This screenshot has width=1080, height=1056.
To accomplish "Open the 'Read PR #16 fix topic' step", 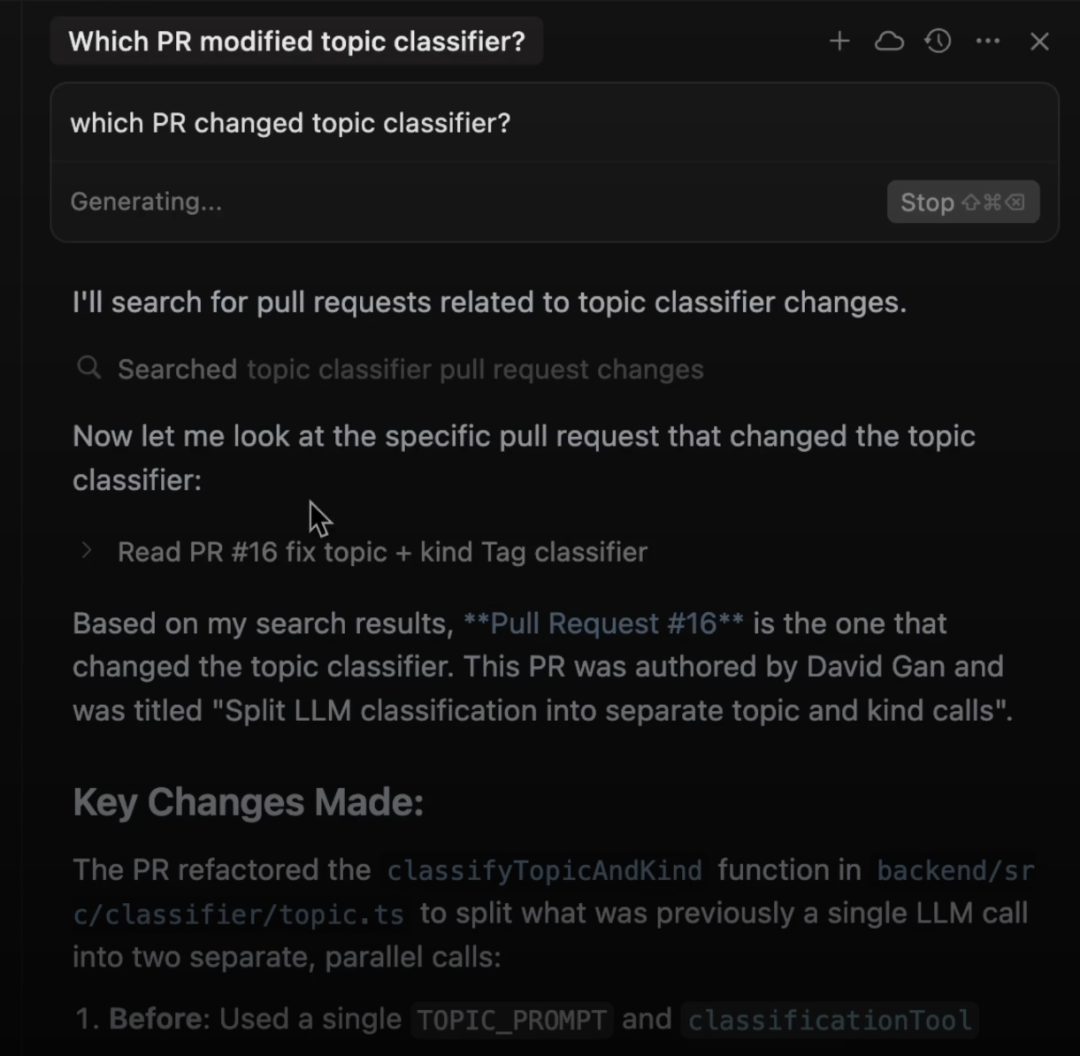I will pyautogui.click(x=382, y=552).
